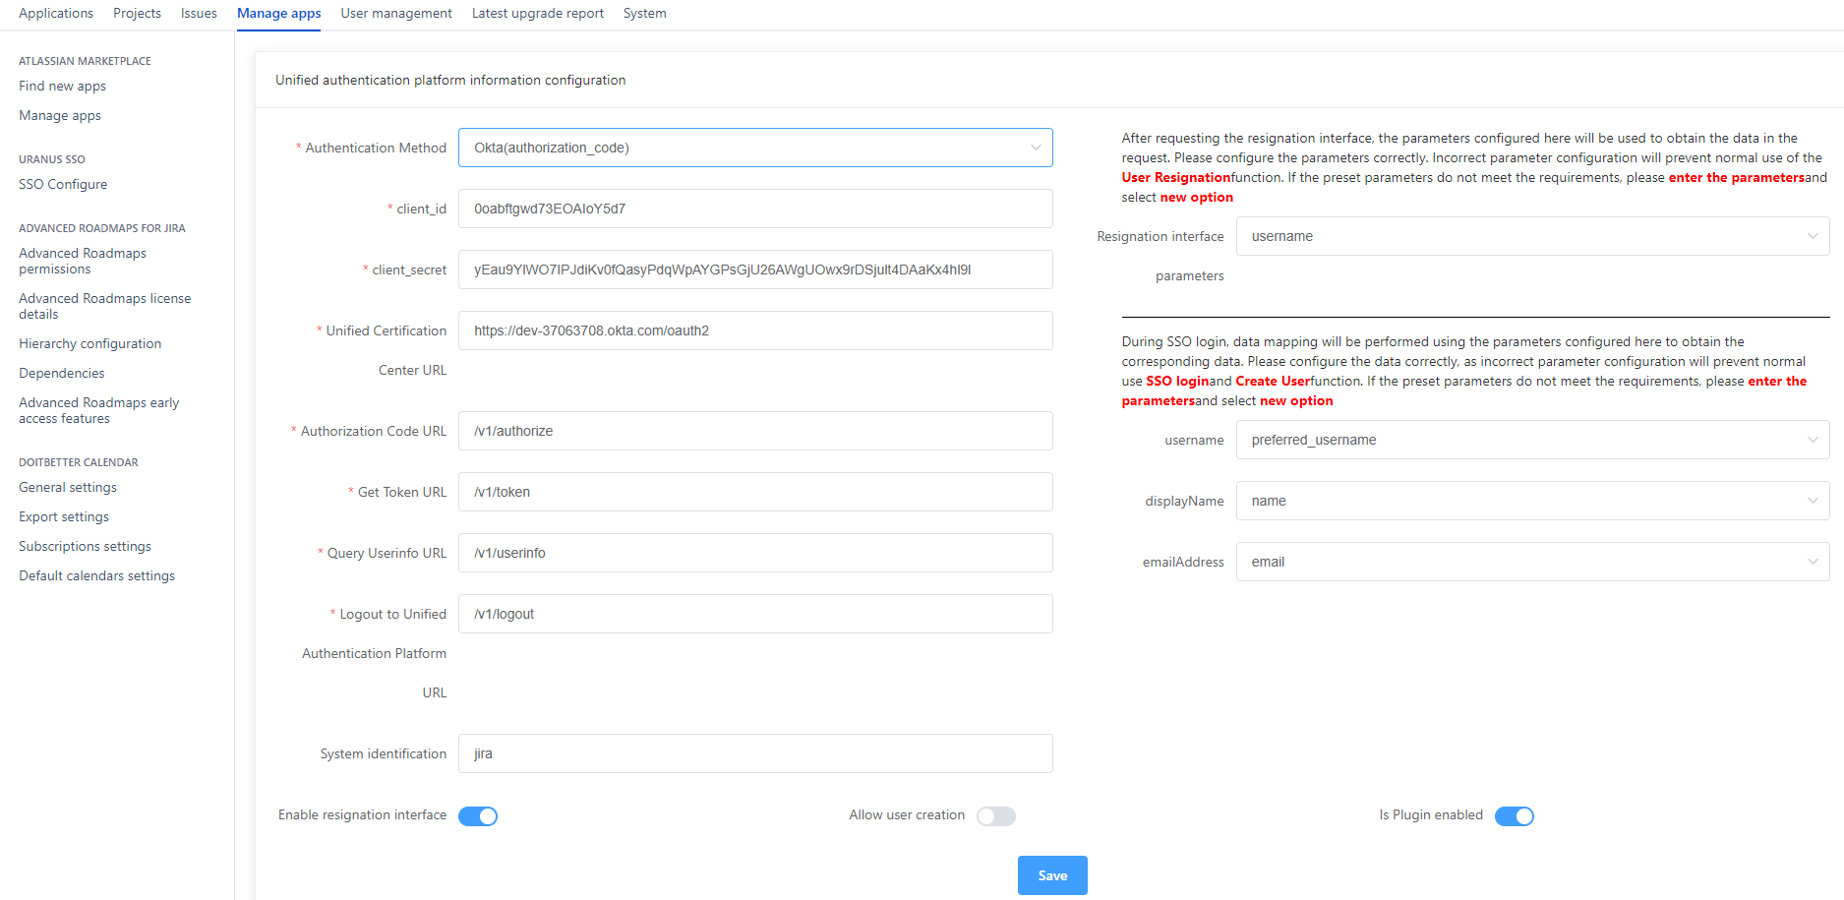Expand the emailAddress mapping dropdown
This screenshot has height=900, width=1844.
pyautogui.click(x=1532, y=561)
